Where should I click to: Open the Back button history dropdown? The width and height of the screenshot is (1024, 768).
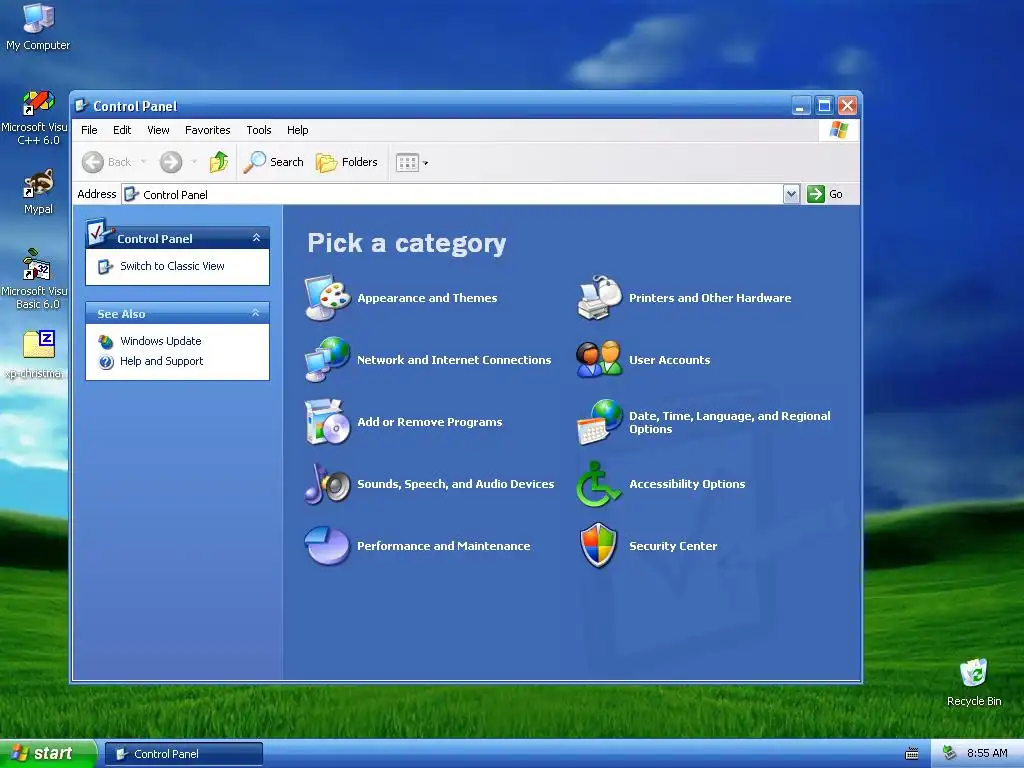point(143,162)
